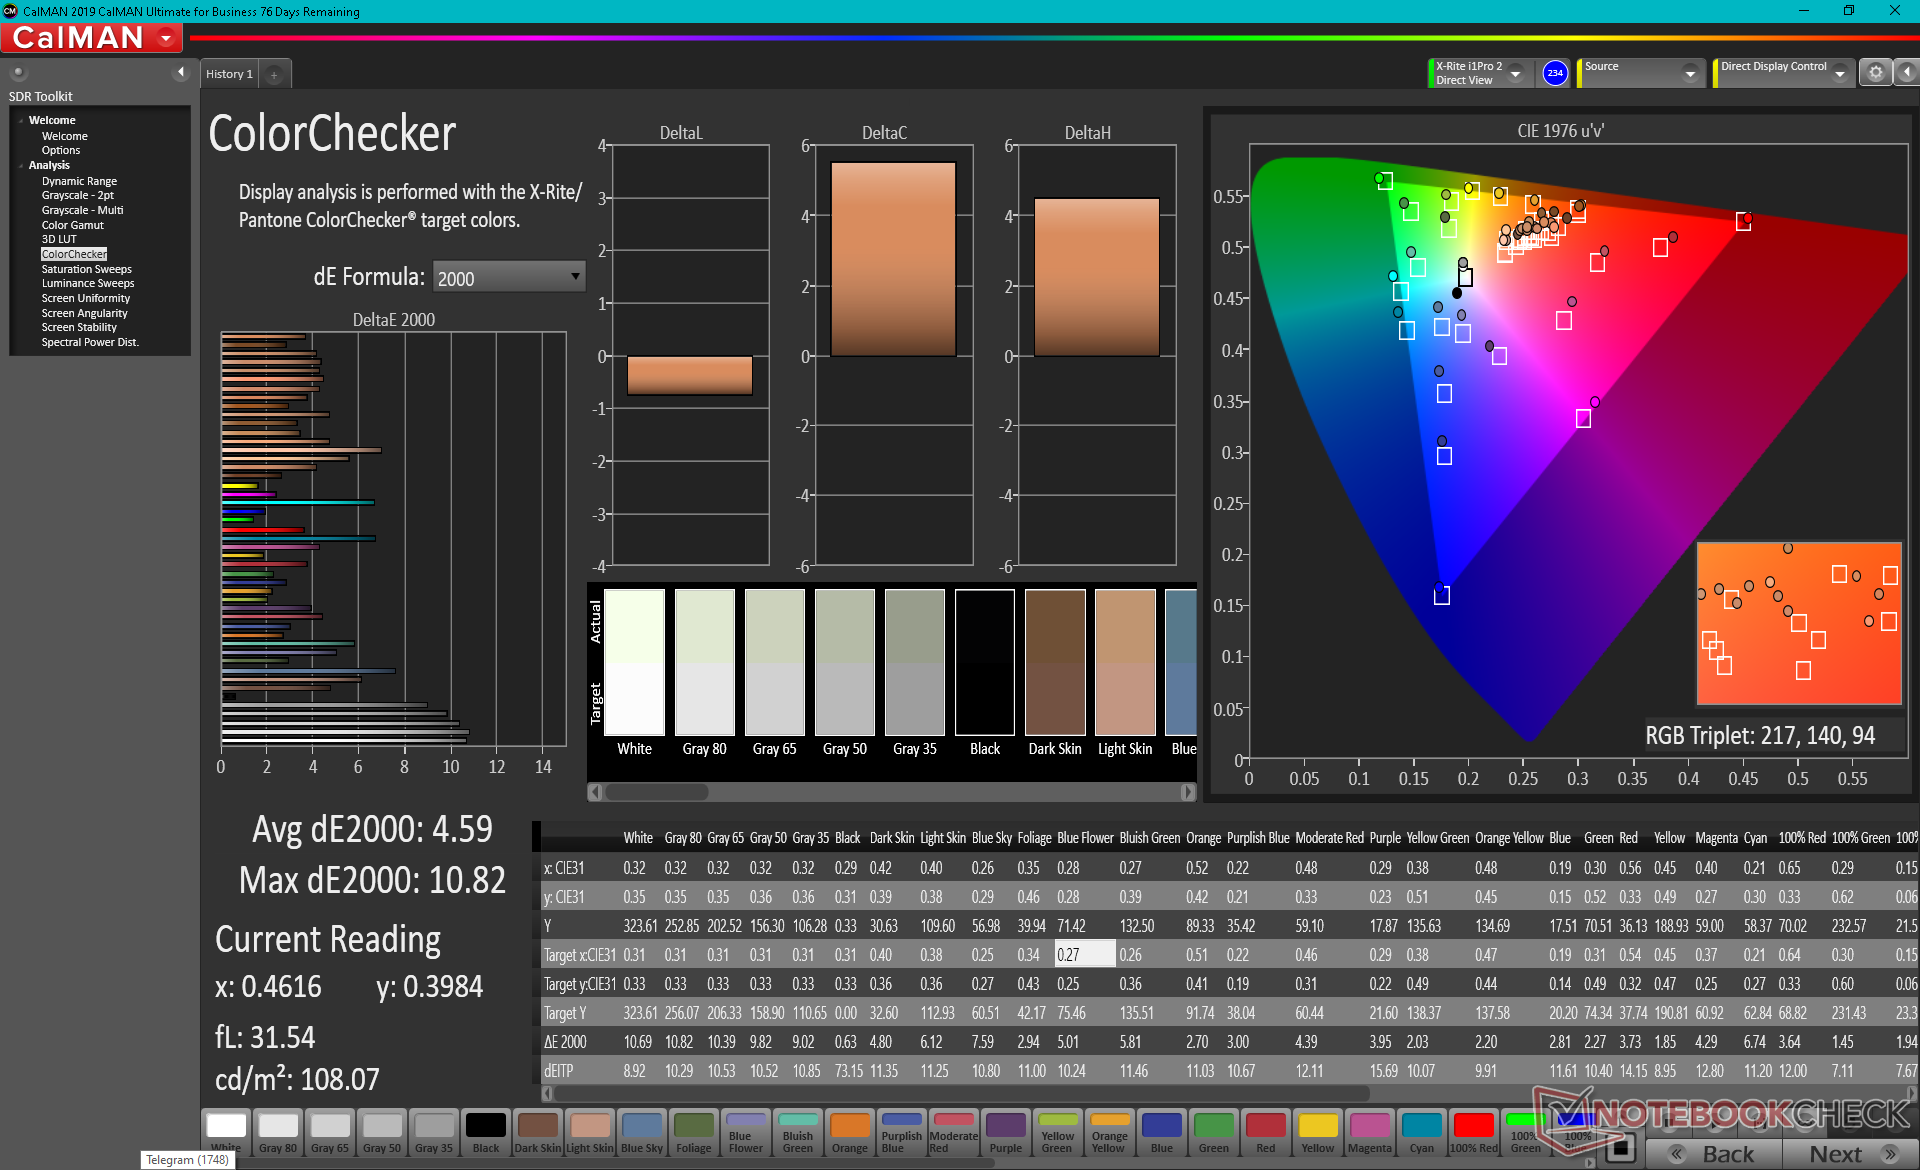Open the settings gear icon
The height and width of the screenshot is (1170, 1920).
[1875, 73]
